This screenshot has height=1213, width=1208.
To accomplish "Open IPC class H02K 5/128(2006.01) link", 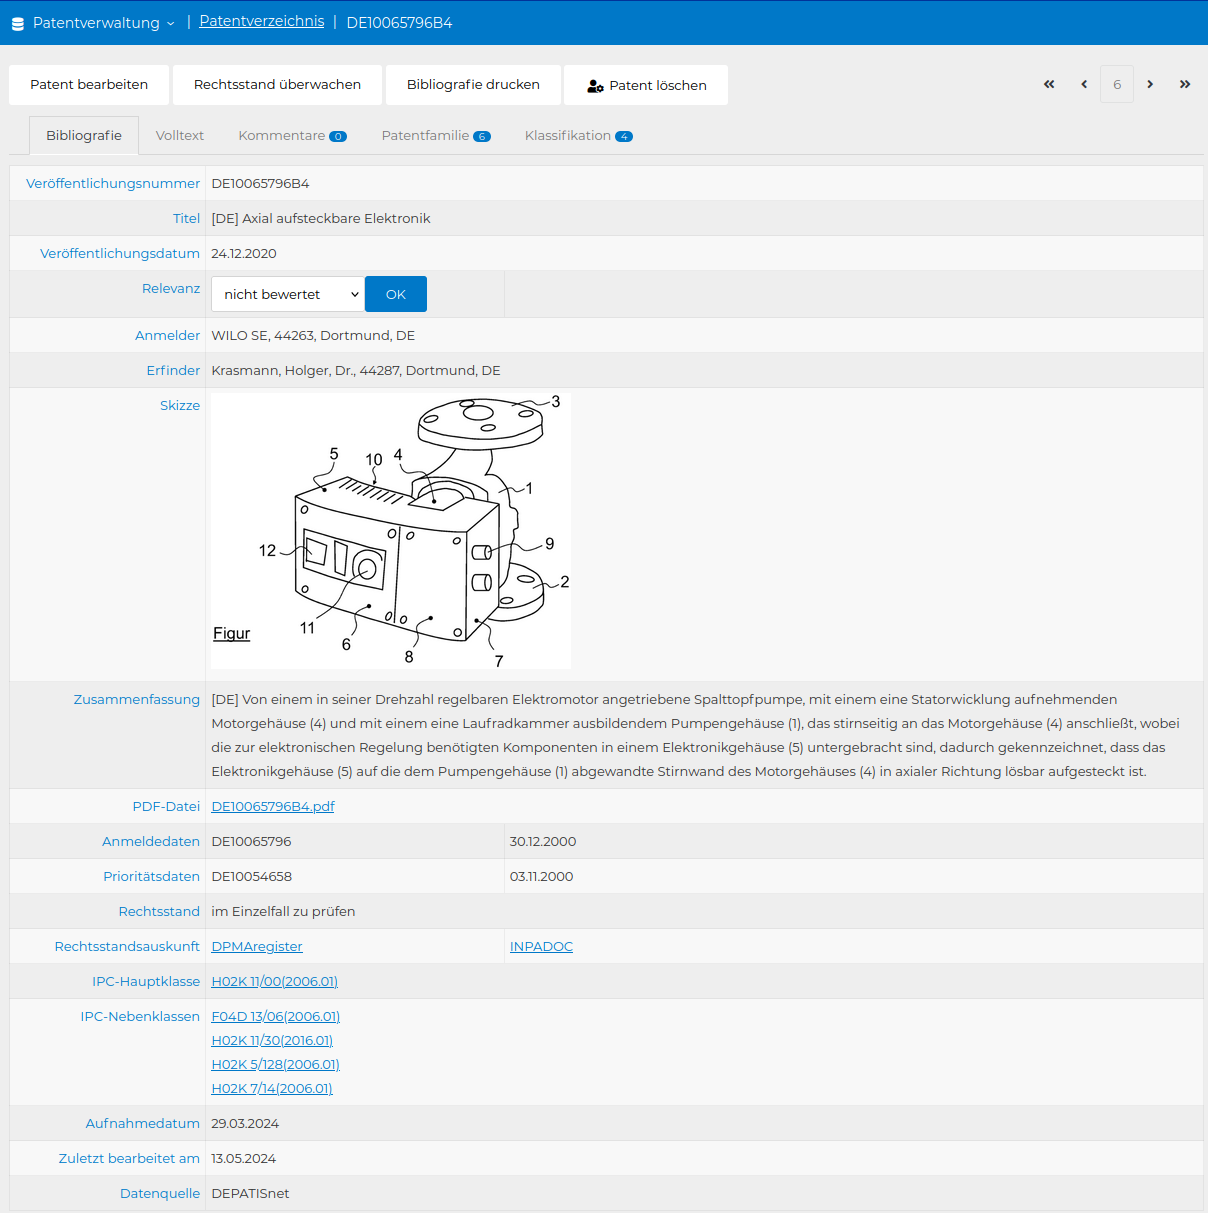I will pyautogui.click(x=276, y=1064).
